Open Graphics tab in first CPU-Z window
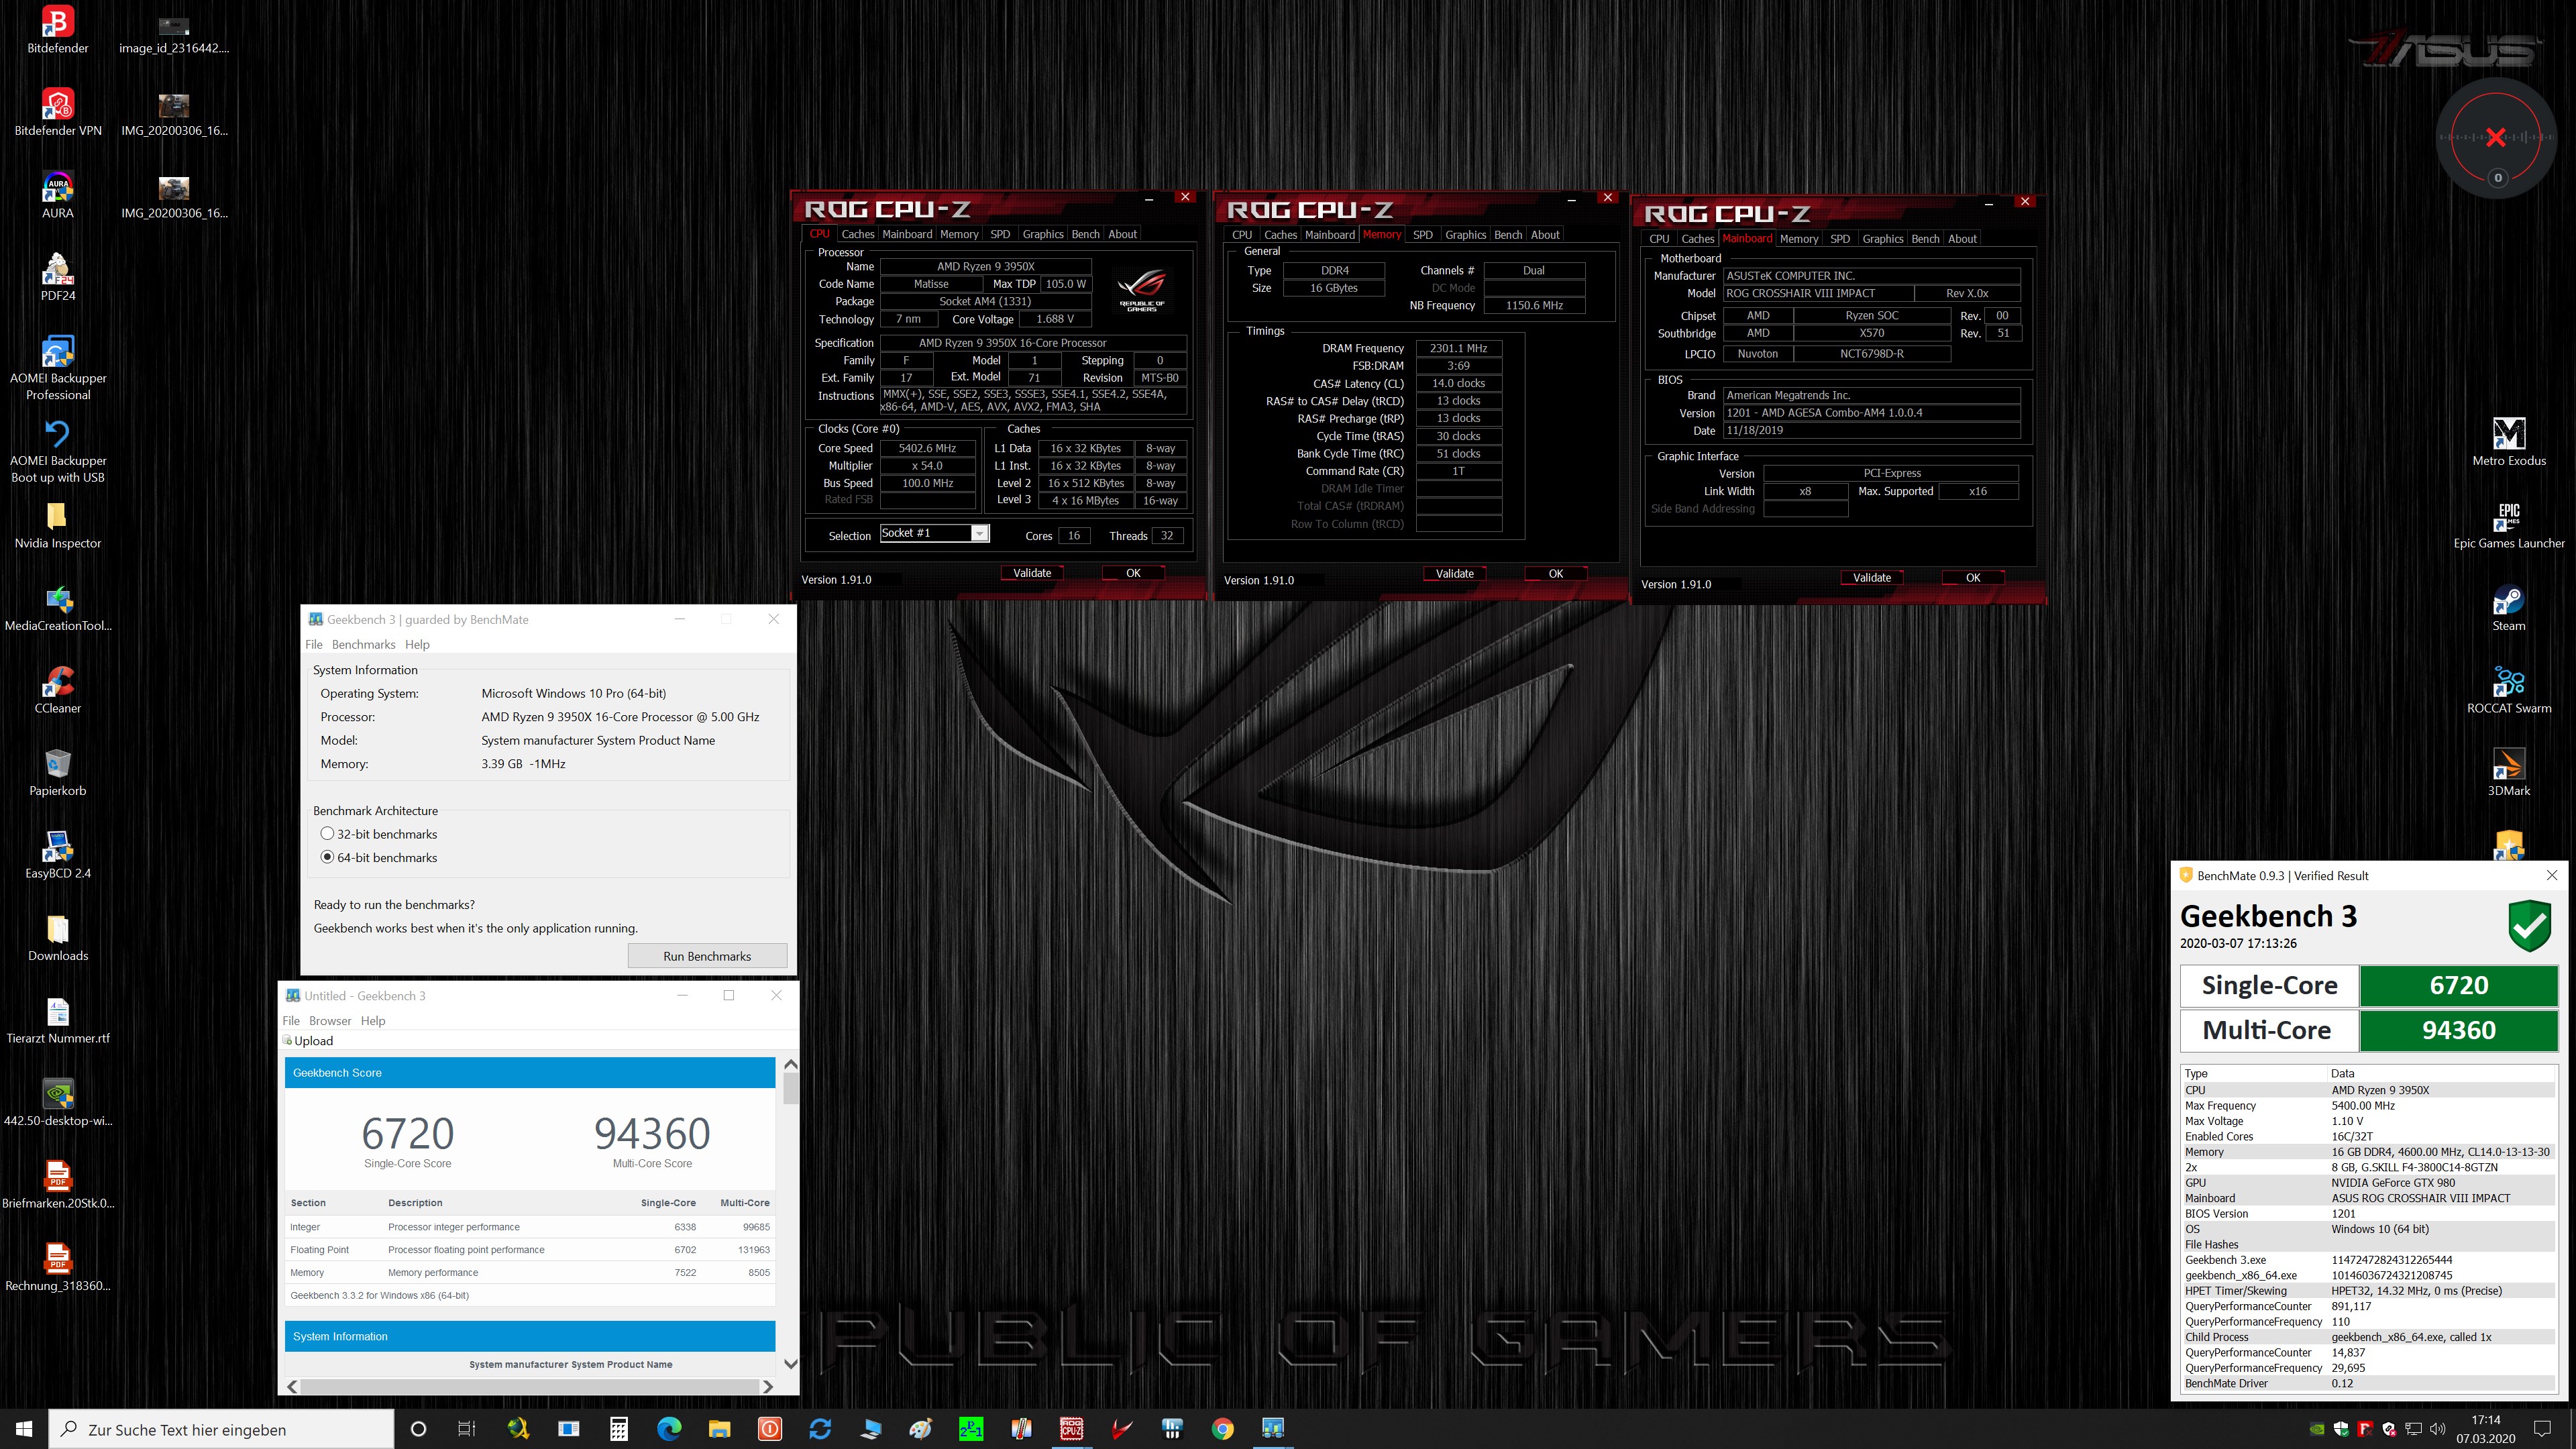This screenshot has width=2576, height=1449. pos(1042,234)
